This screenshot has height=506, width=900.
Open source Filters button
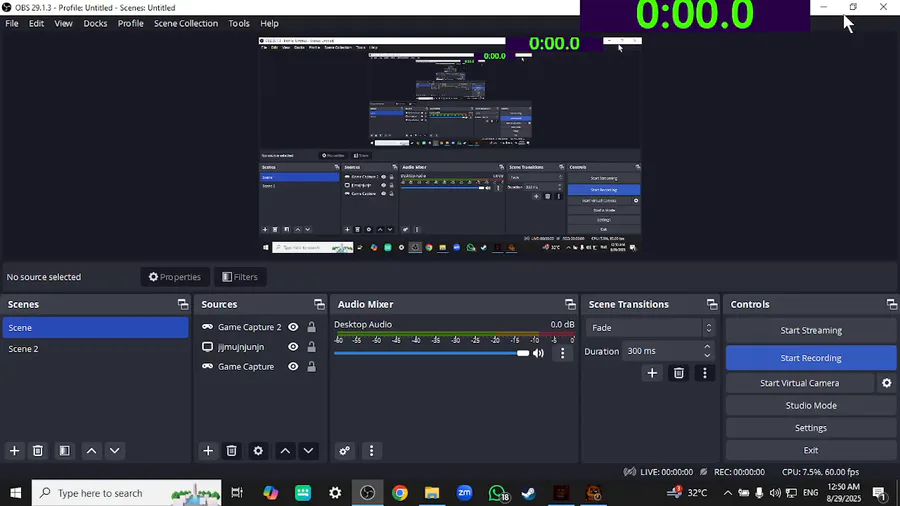click(x=240, y=277)
